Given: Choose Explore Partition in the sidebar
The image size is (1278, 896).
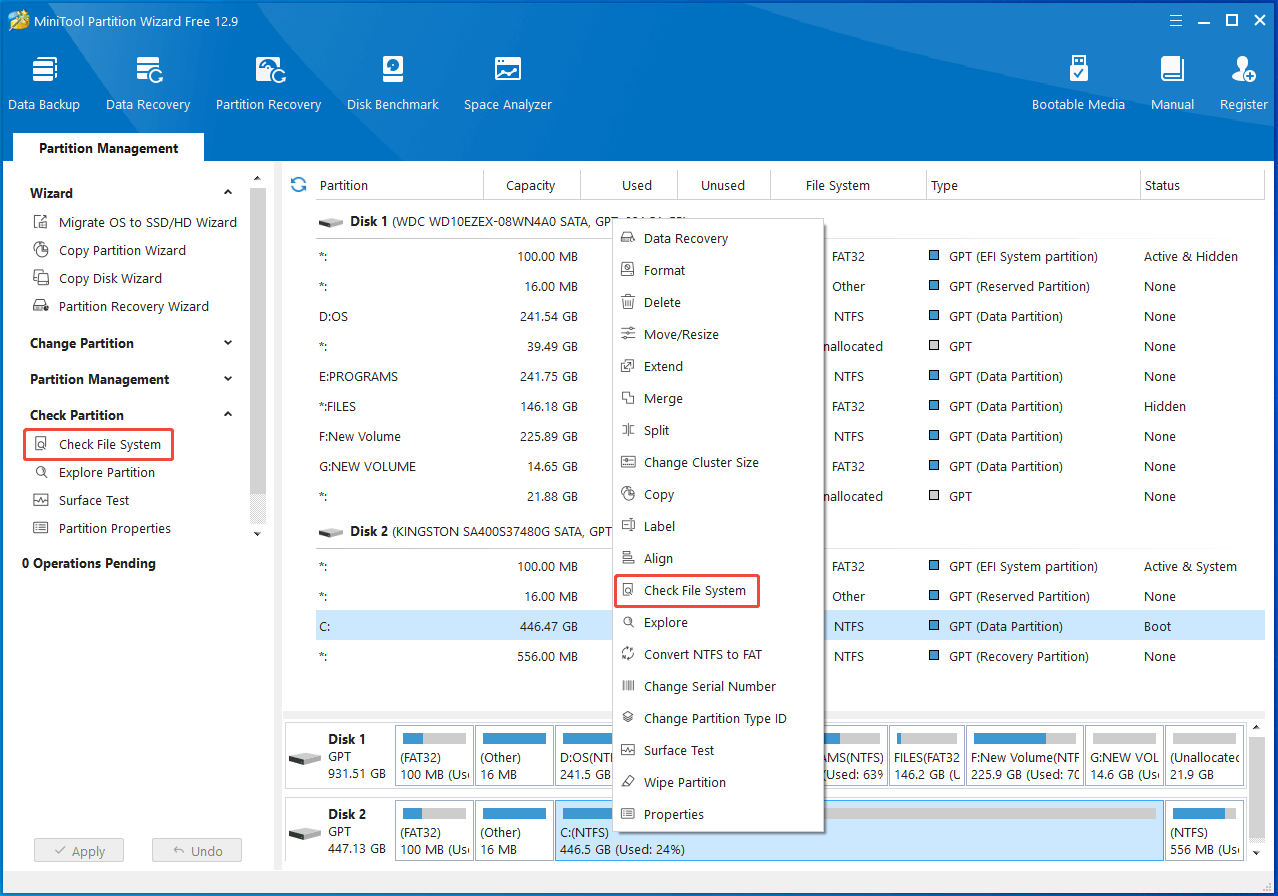Looking at the screenshot, I should (x=95, y=472).
